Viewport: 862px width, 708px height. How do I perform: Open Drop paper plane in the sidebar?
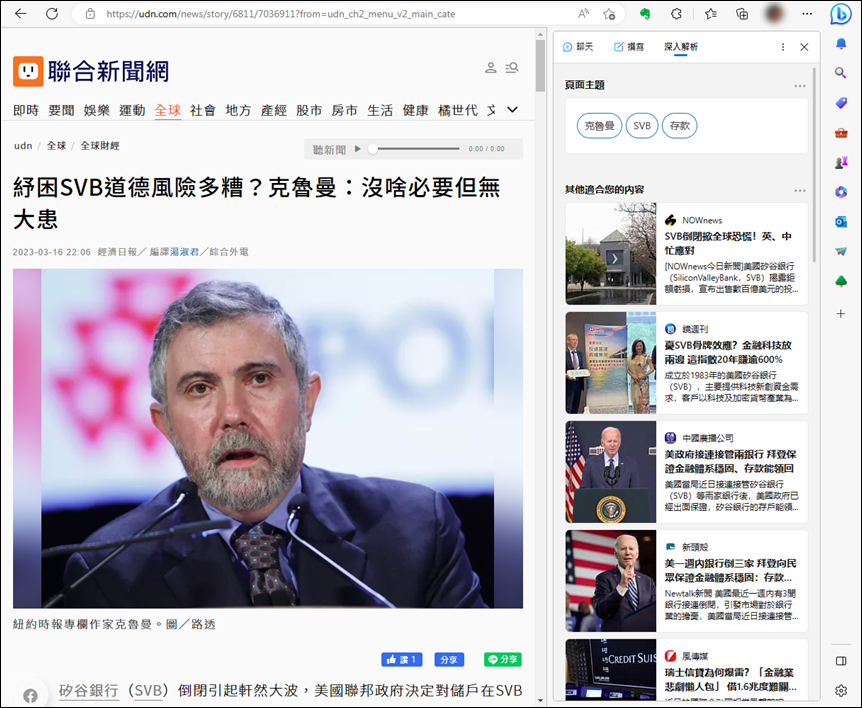(841, 251)
